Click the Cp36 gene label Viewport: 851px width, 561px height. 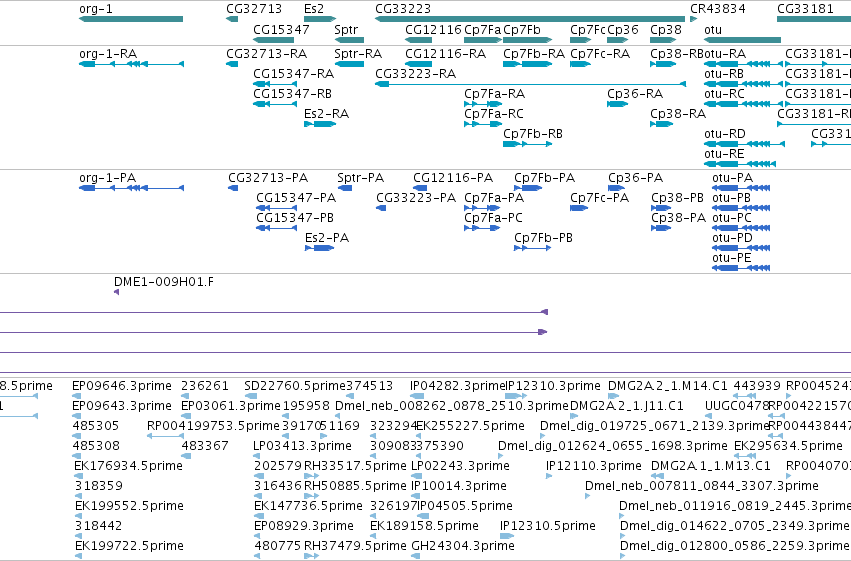pyautogui.click(x=623, y=29)
